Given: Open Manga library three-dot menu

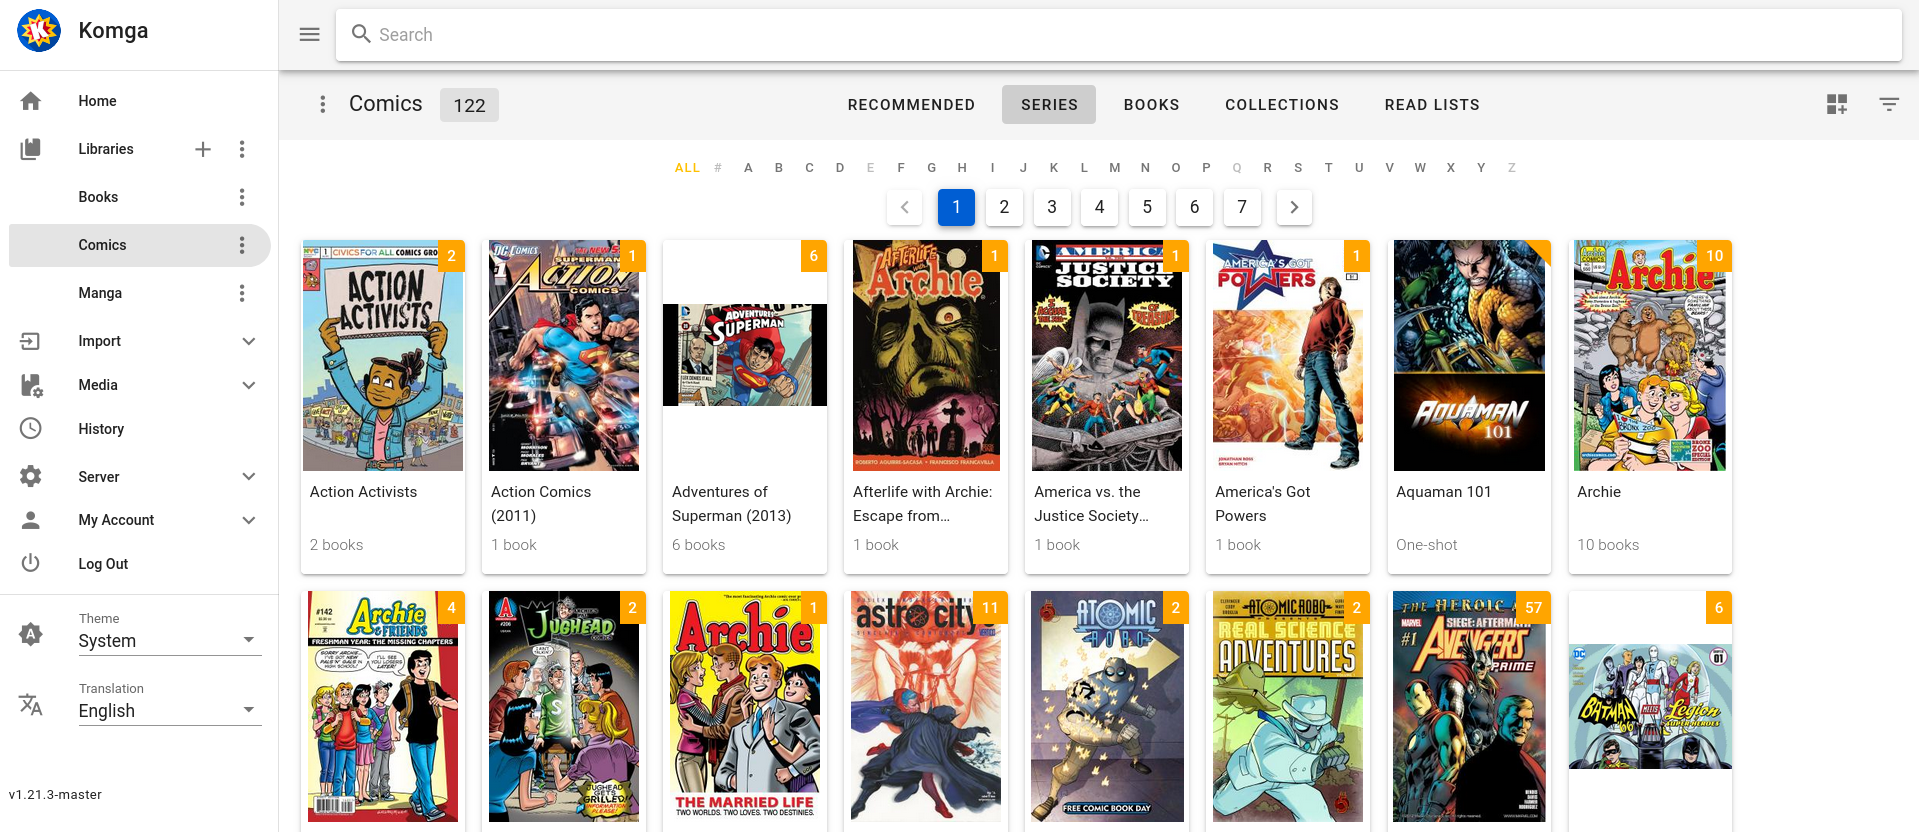Looking at the screenshot, I should (x=242, y=293).
